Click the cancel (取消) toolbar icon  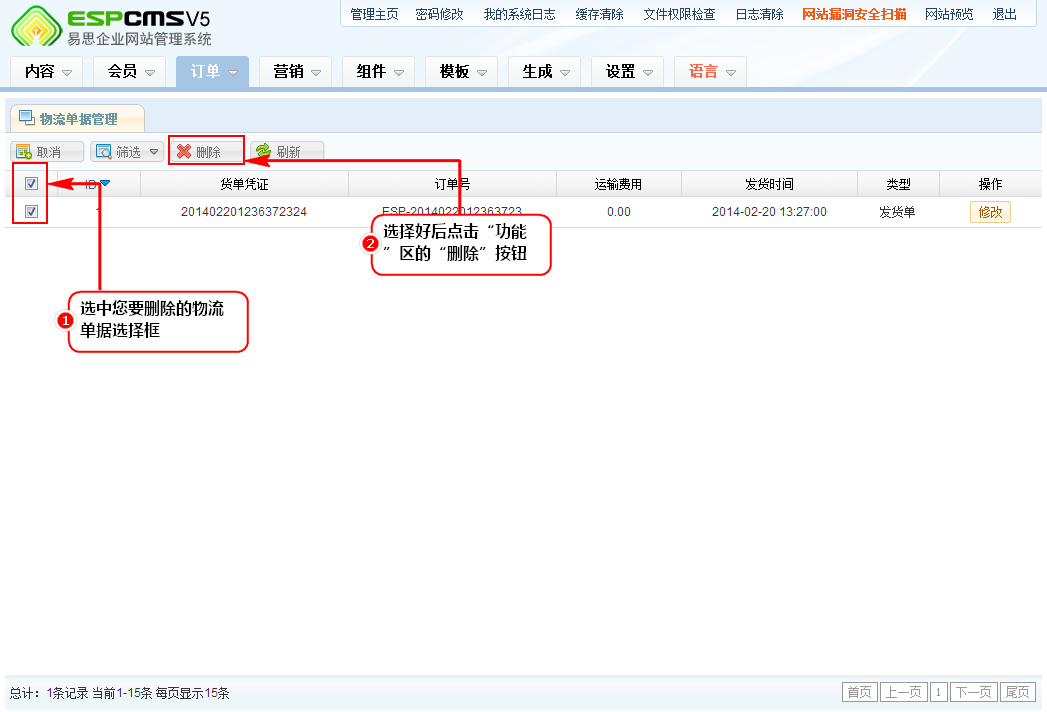pos(24,152)
